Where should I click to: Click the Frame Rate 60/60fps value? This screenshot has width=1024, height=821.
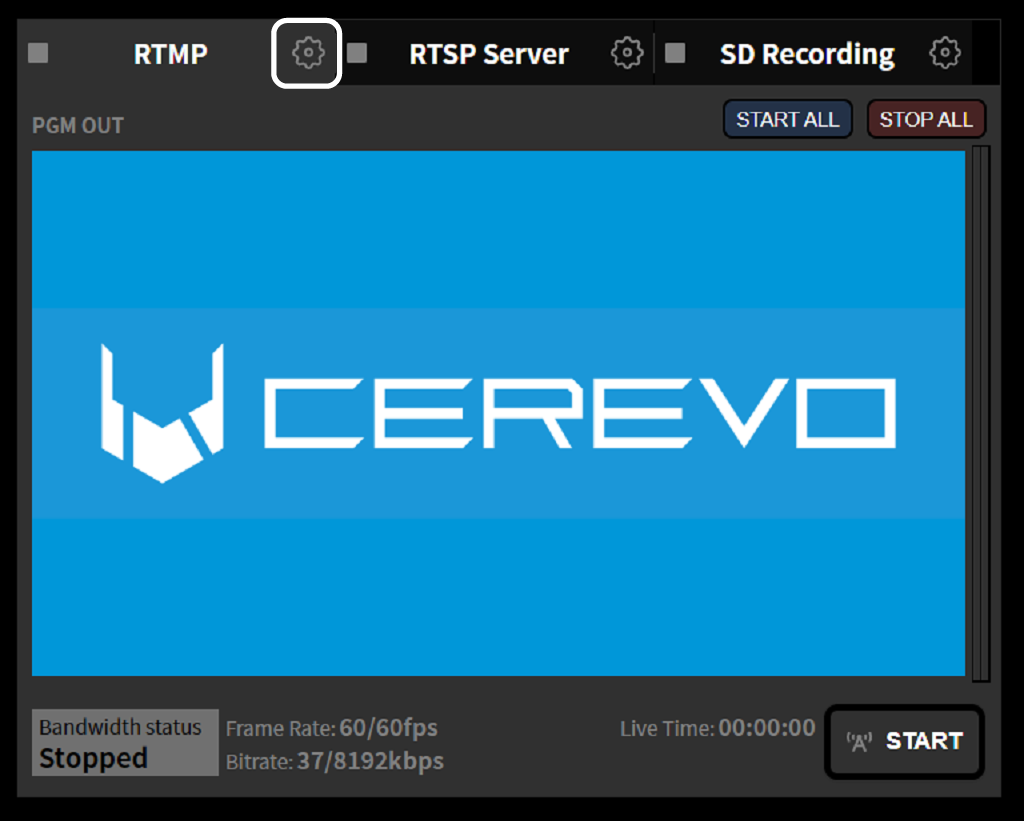[389, 728]
